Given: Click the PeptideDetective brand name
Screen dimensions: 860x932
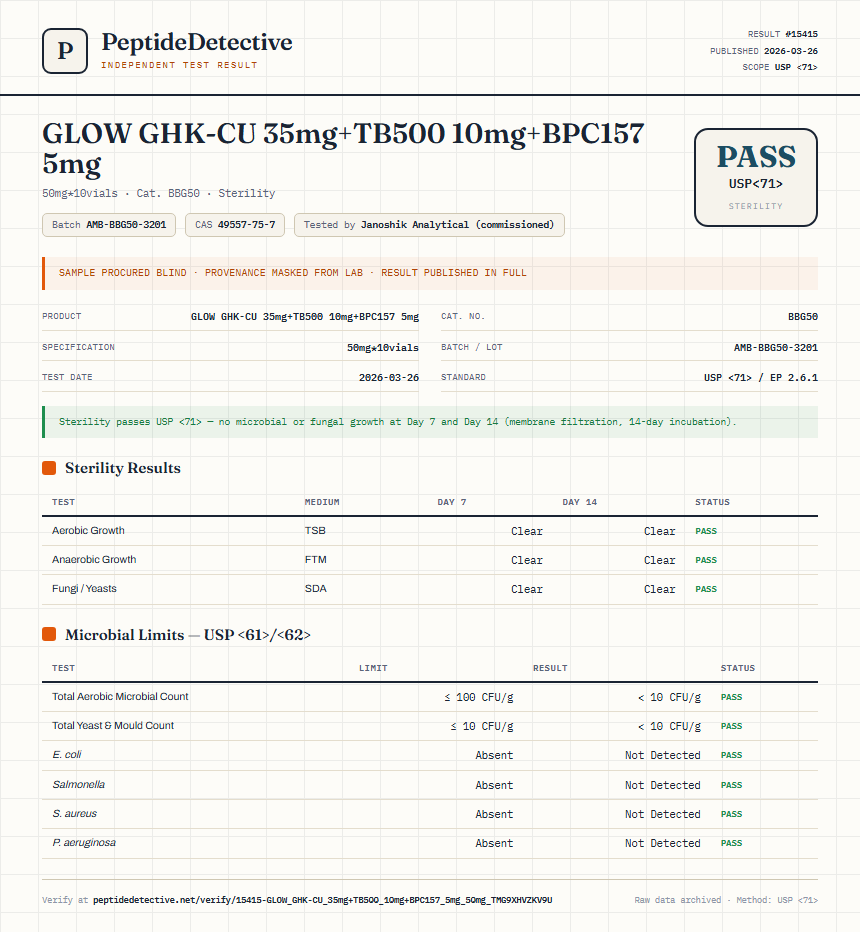Looking at the screenshot, I should coord(197,42).
